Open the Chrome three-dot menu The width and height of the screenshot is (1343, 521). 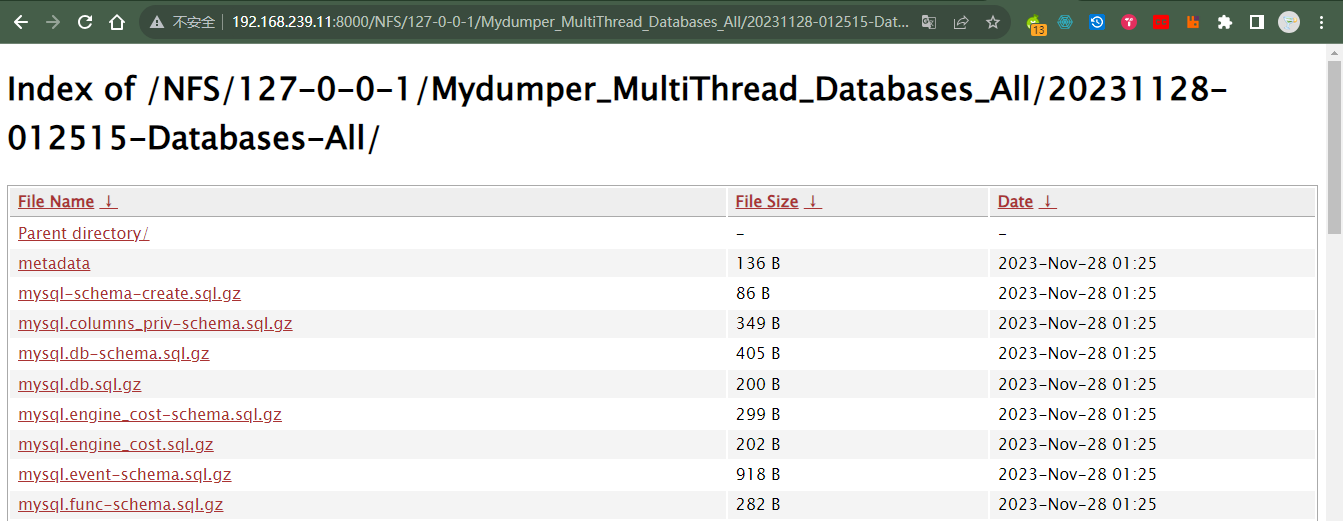coord(1321,22)
